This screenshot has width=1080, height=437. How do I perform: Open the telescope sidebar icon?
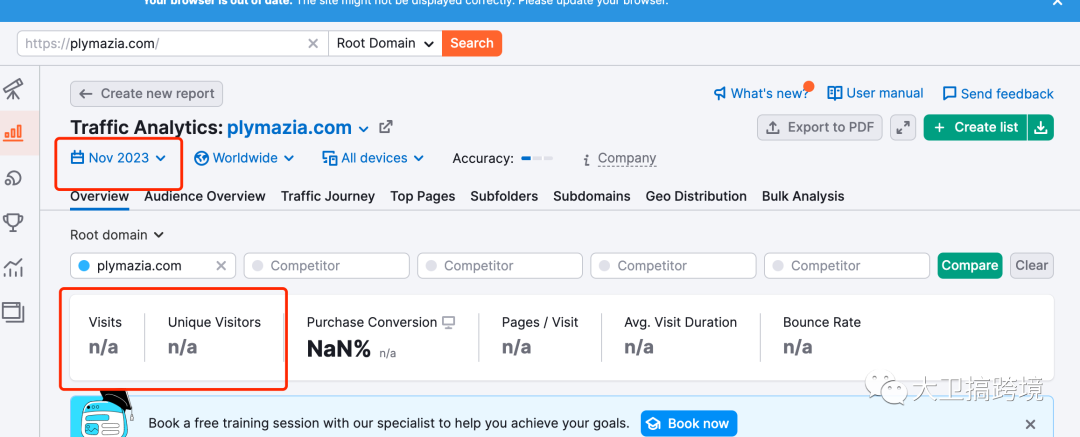13,89
